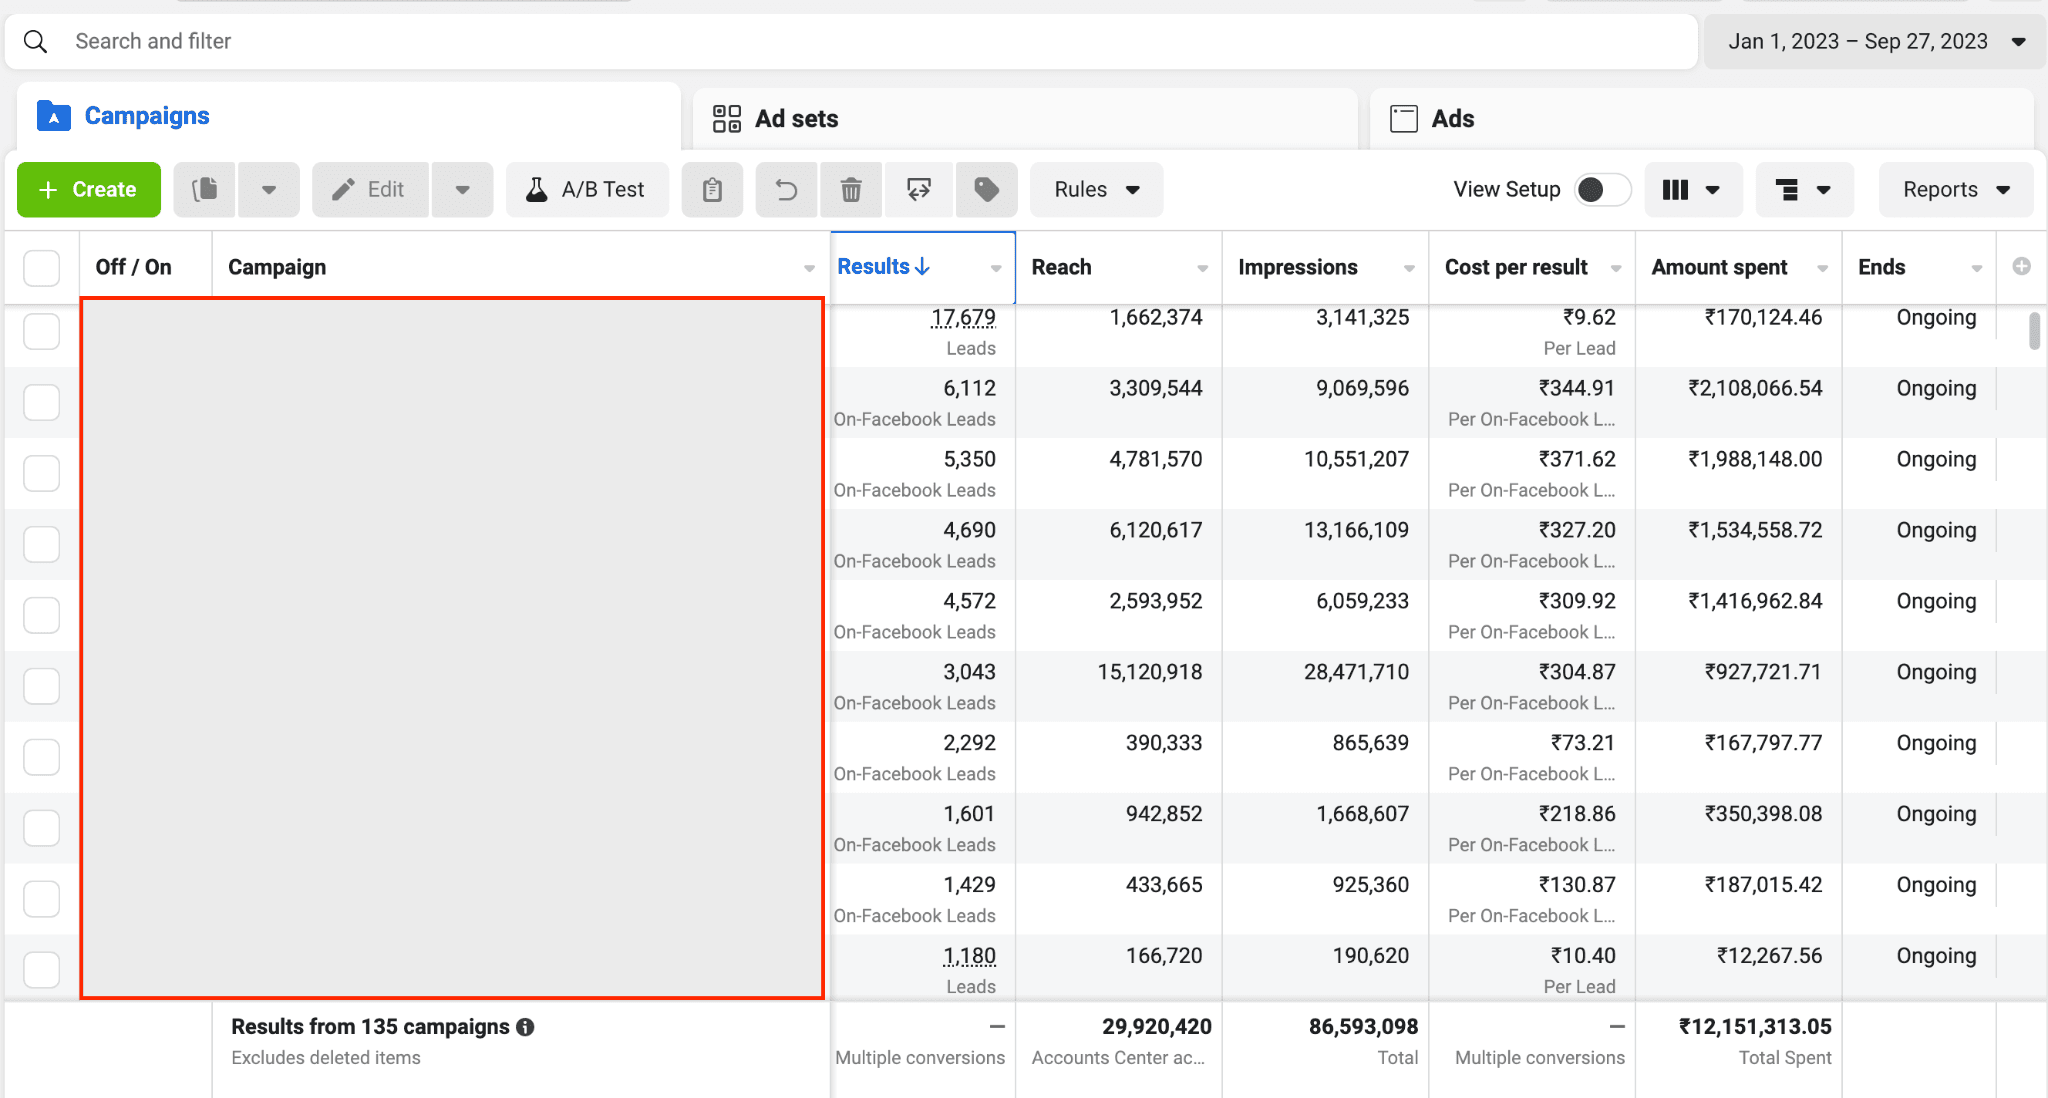Click the Edit button

(x=369, y=189)
